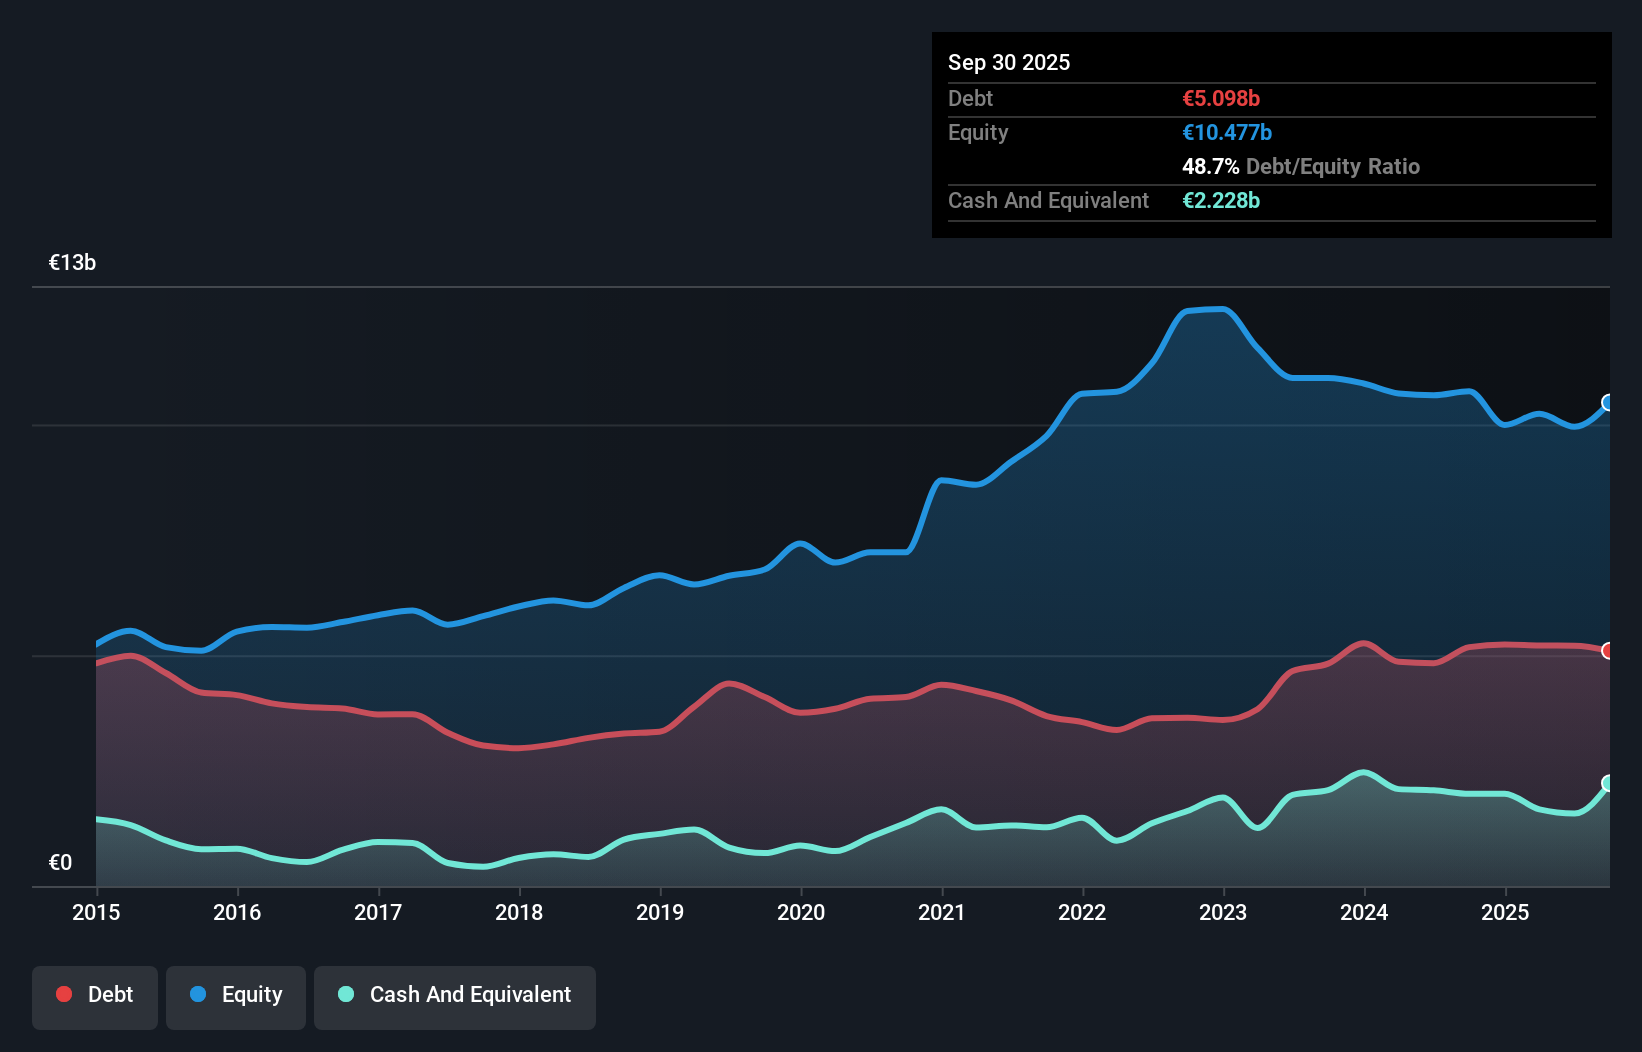The image size is (1642, 1052).
Task: Click the 2024 x-axis label
Action: tap(1364, 912)
